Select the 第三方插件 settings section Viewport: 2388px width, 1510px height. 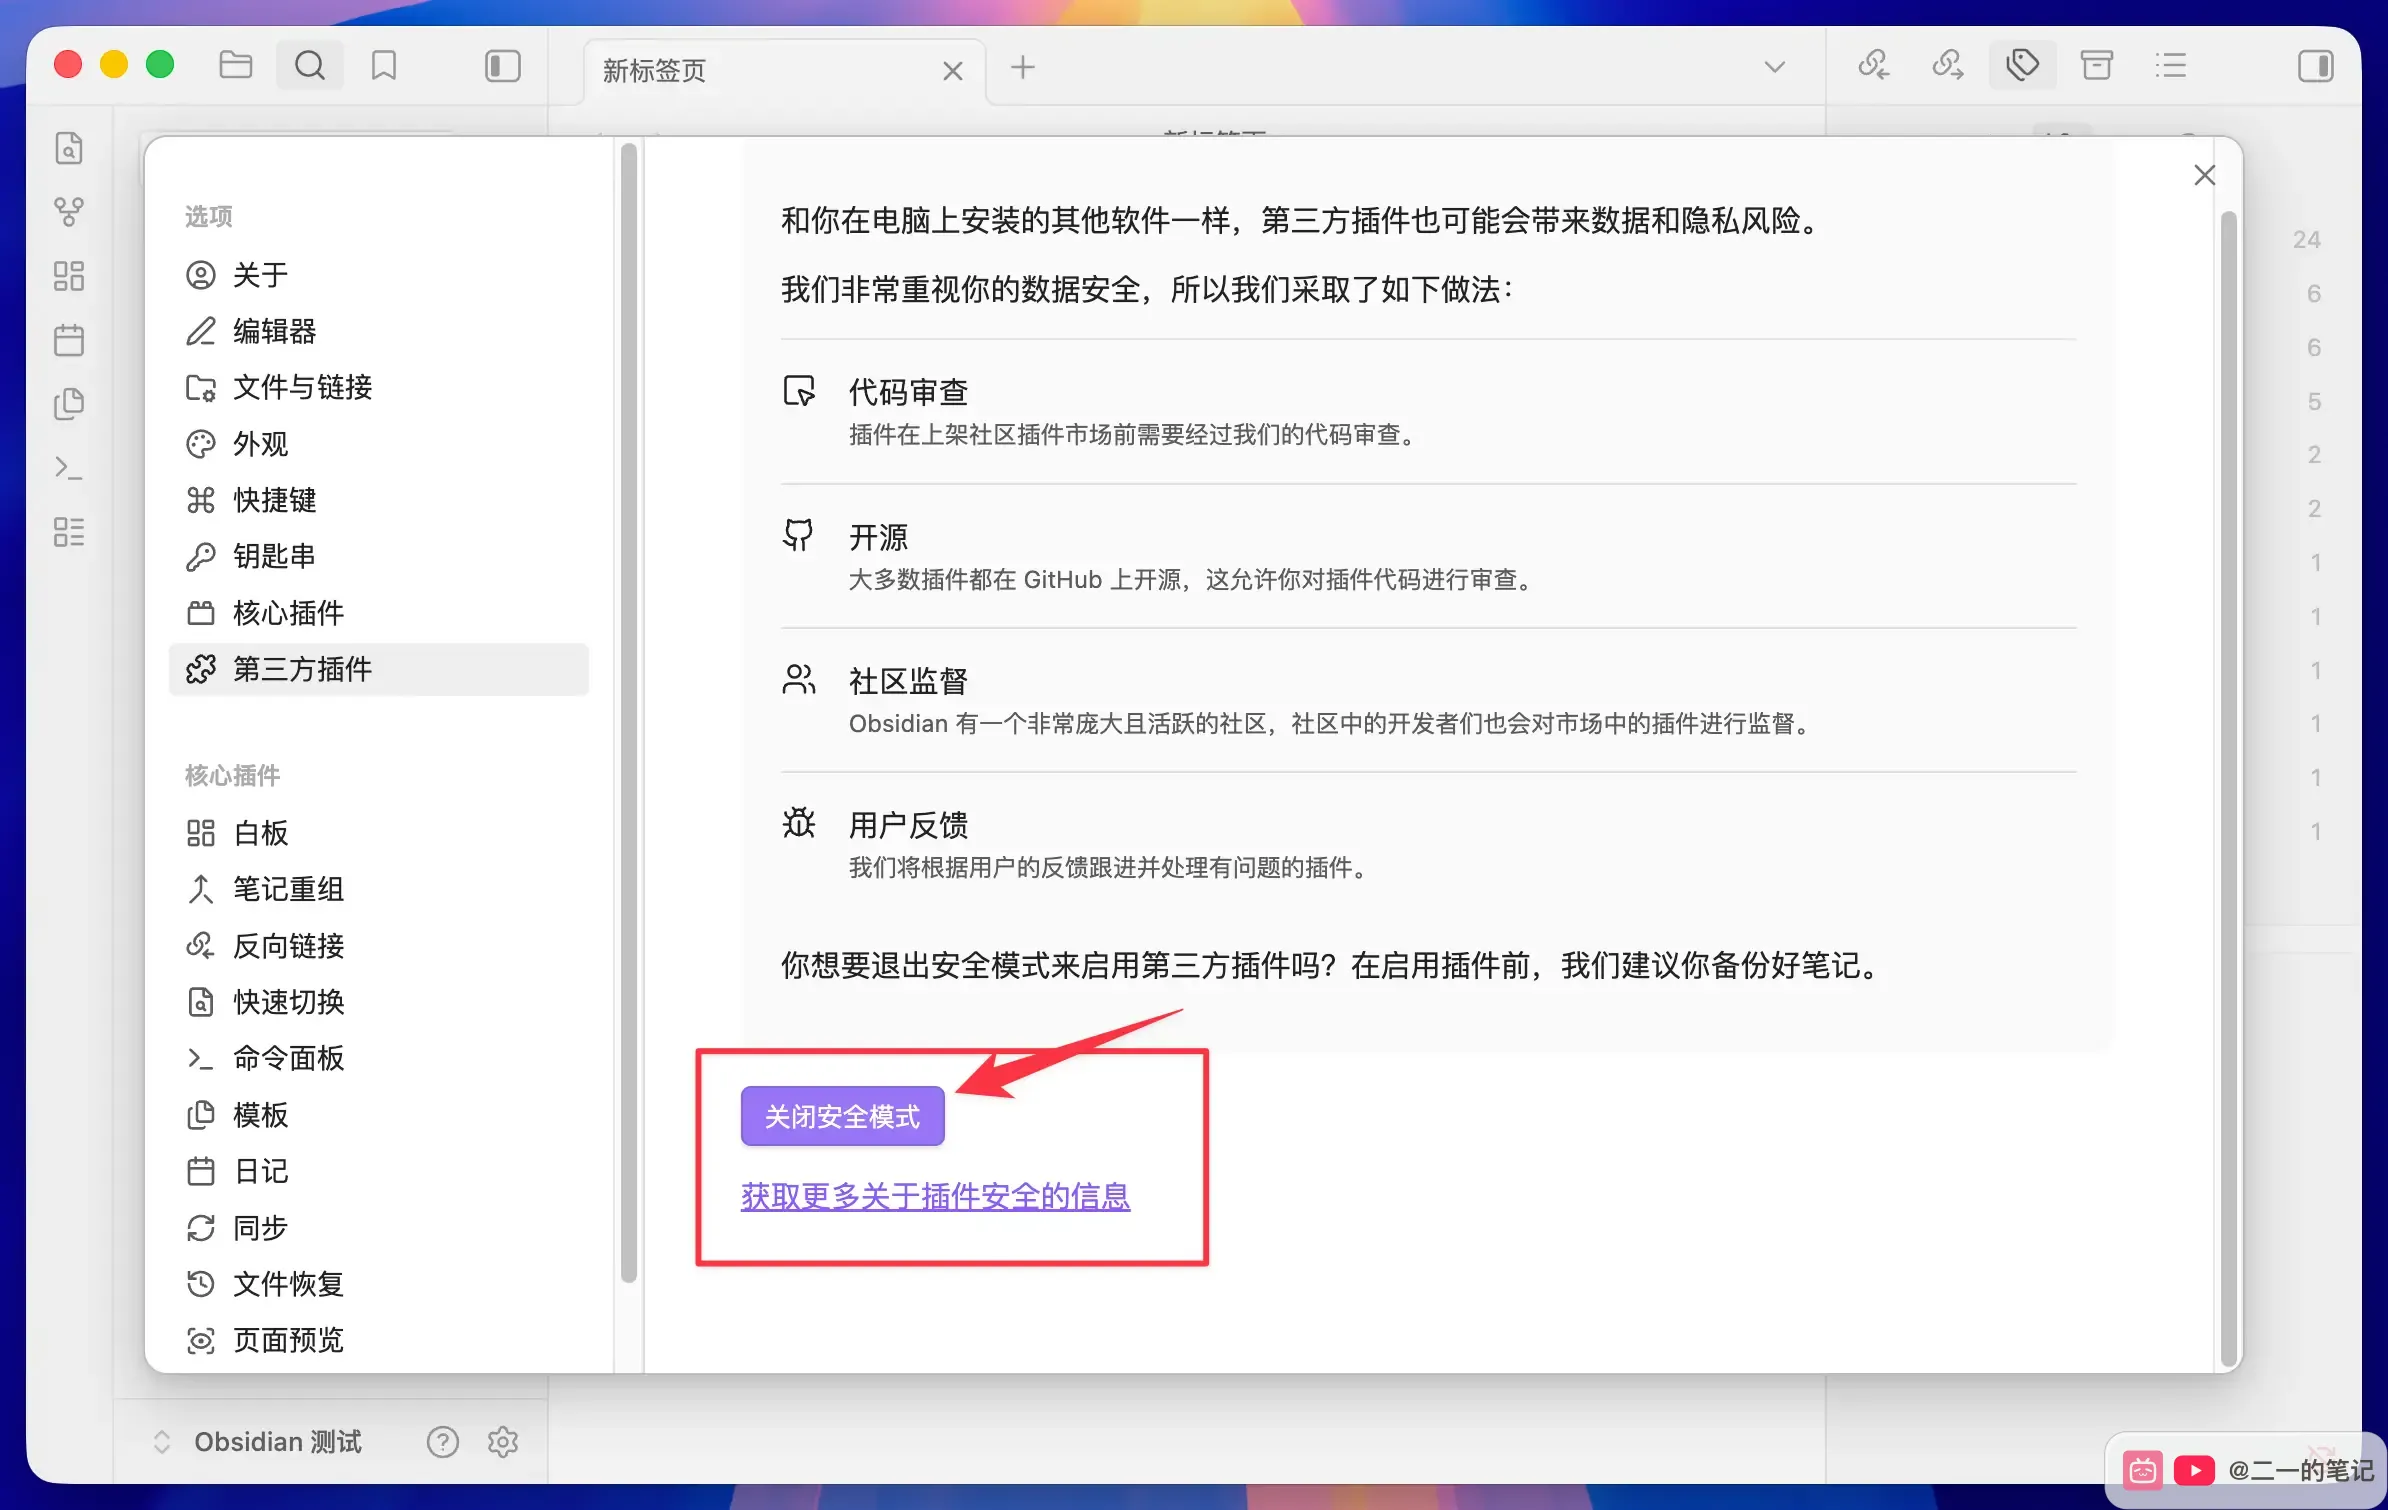coord(379,669)
